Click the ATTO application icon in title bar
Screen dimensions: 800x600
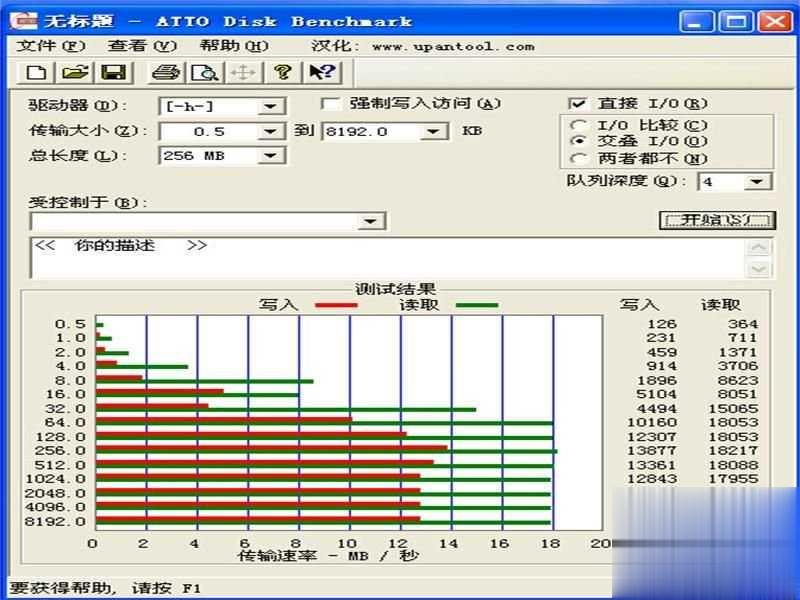pos(24,20)
